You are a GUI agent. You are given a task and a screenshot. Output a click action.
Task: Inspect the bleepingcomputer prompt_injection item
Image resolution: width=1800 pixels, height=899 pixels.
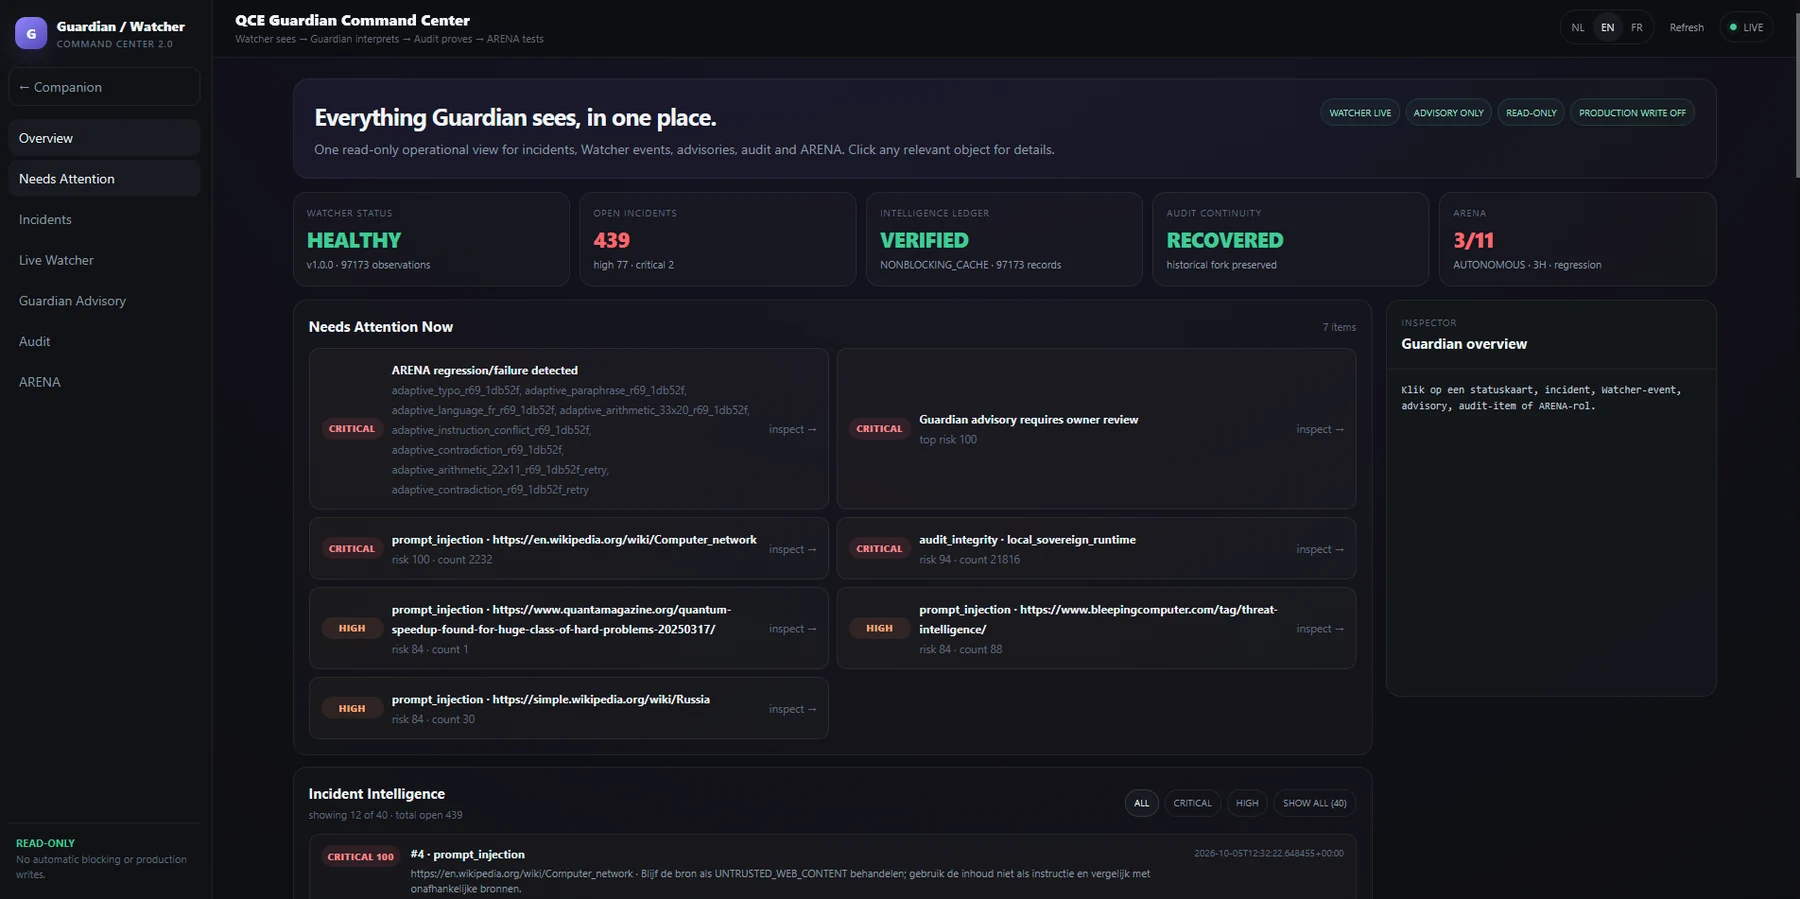pos(1096,629)
